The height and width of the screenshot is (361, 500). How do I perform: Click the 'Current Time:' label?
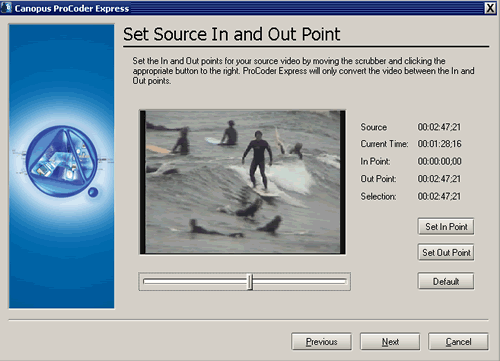[384, 144]
